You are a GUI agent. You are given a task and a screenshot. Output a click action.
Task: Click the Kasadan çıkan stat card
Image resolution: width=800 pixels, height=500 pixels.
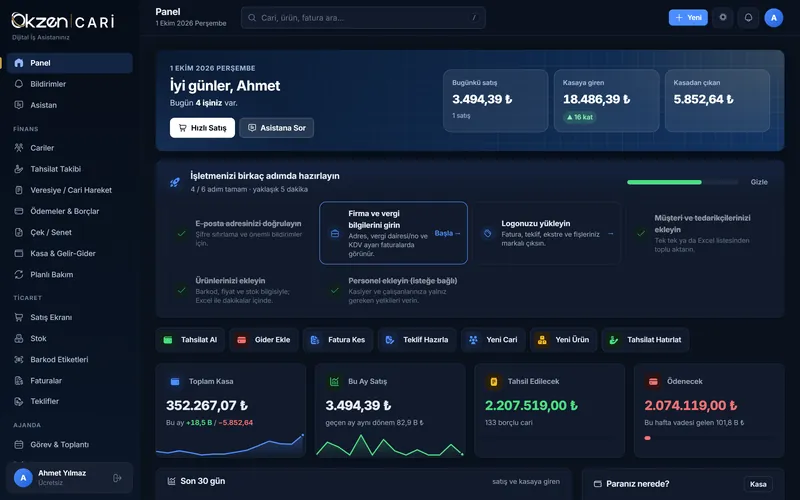pos(717,101)
